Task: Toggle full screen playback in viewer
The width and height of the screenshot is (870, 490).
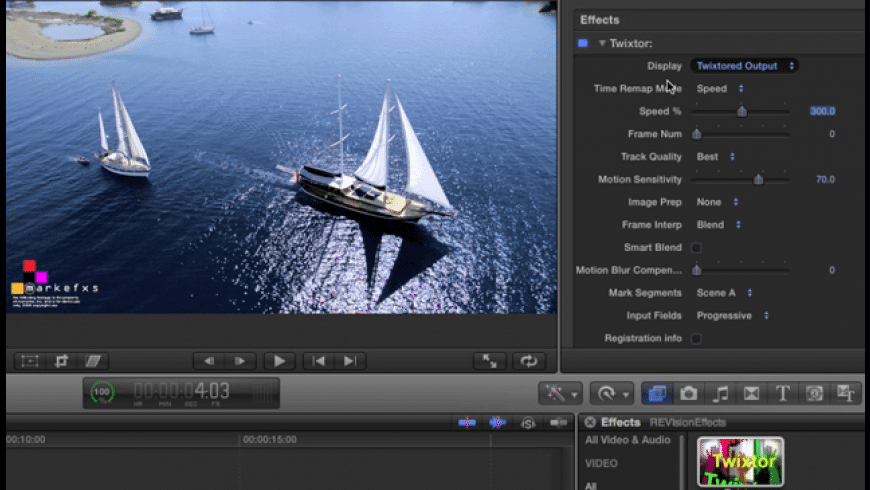Action: click(x=491, y=361)
